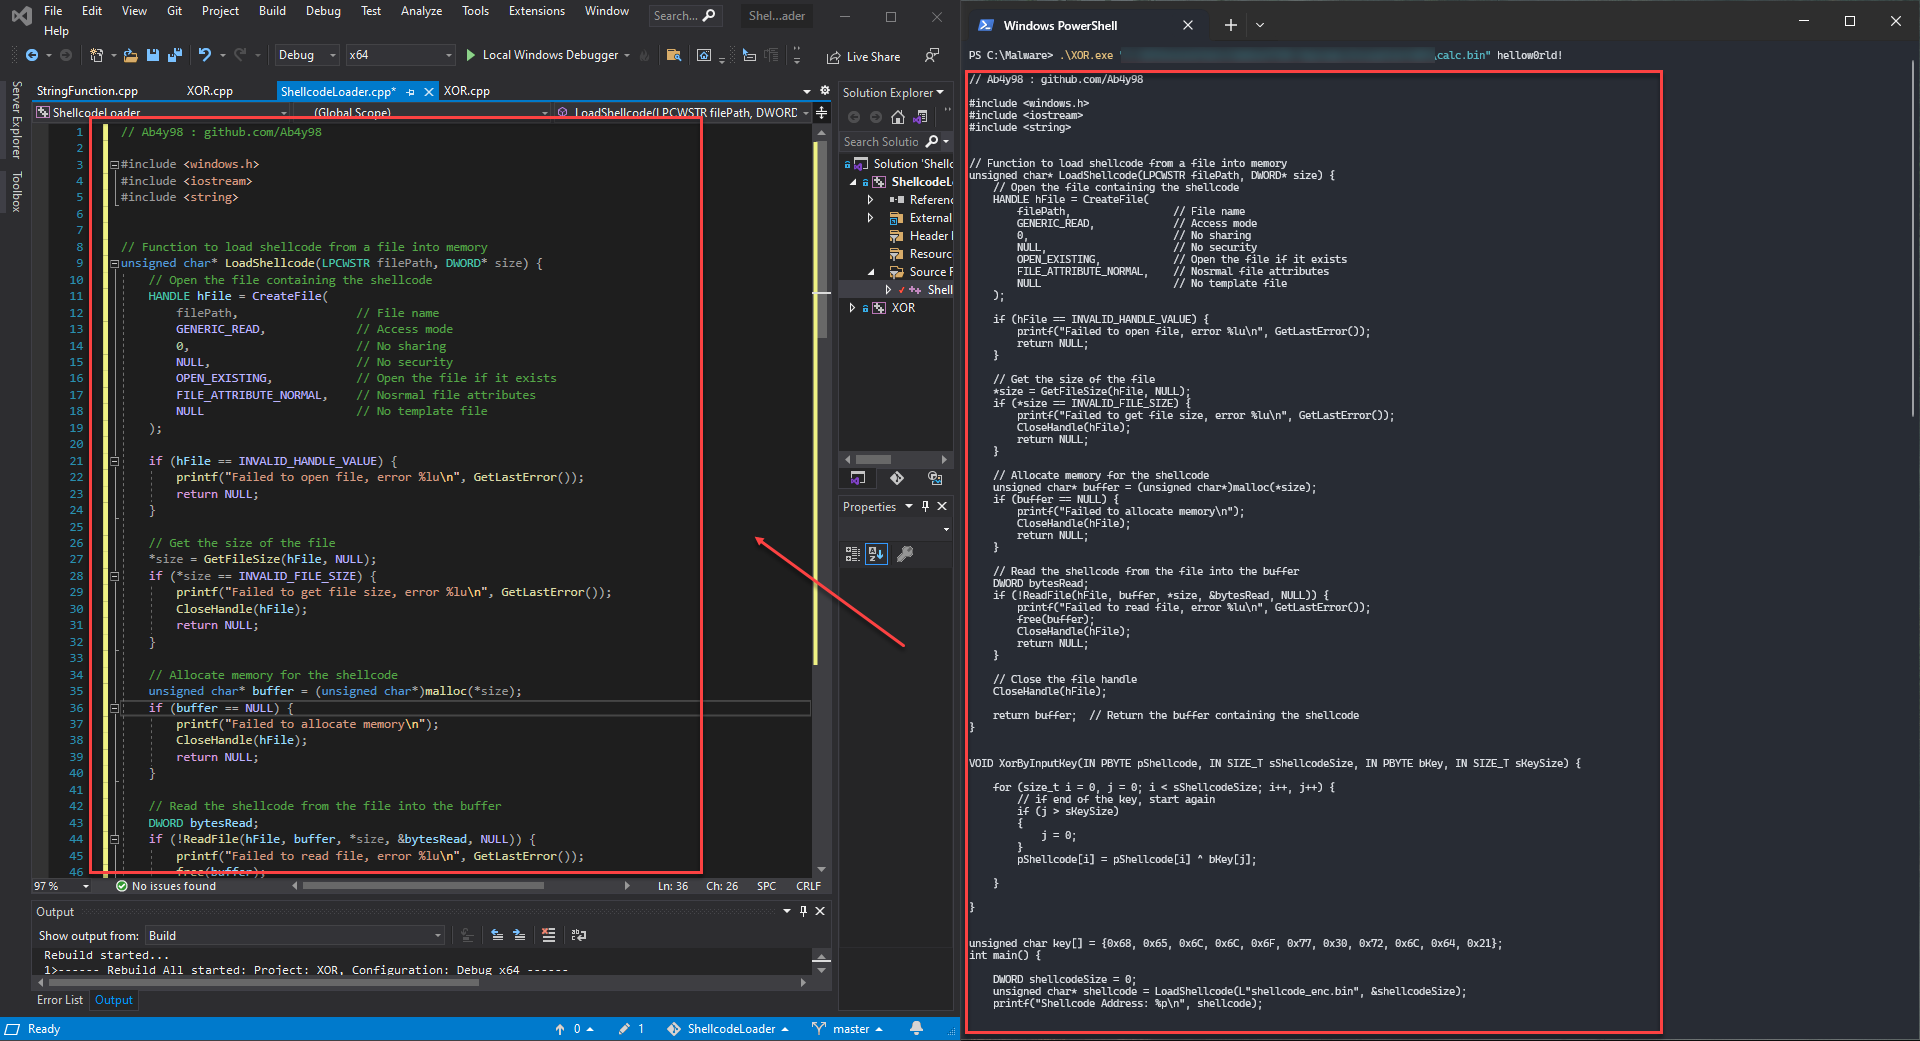
Task: Toggle auto-hide pin on Properties panel
Action: tap(925, 506)
